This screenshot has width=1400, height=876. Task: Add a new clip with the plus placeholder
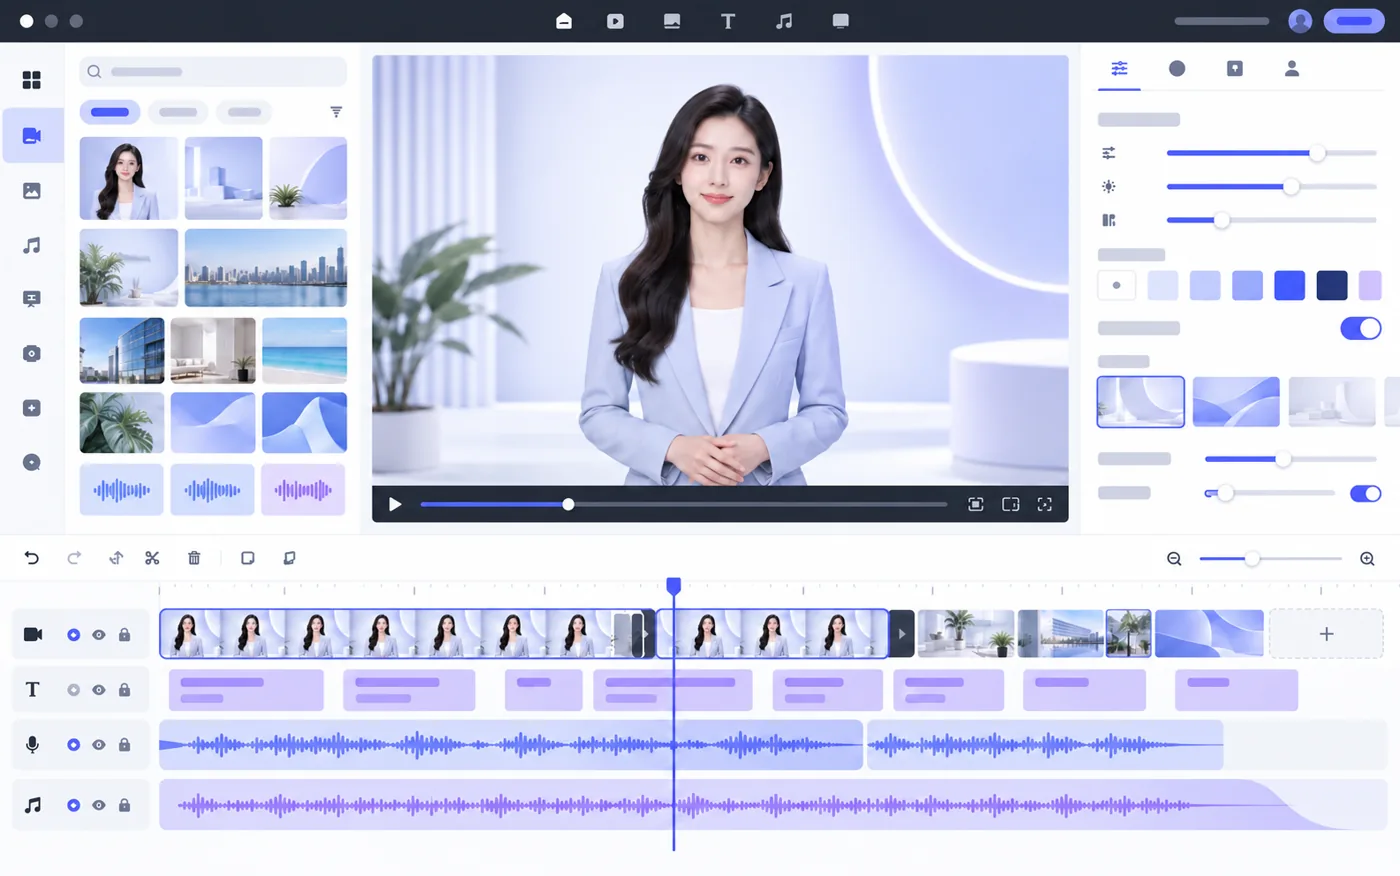point(1326,634)
